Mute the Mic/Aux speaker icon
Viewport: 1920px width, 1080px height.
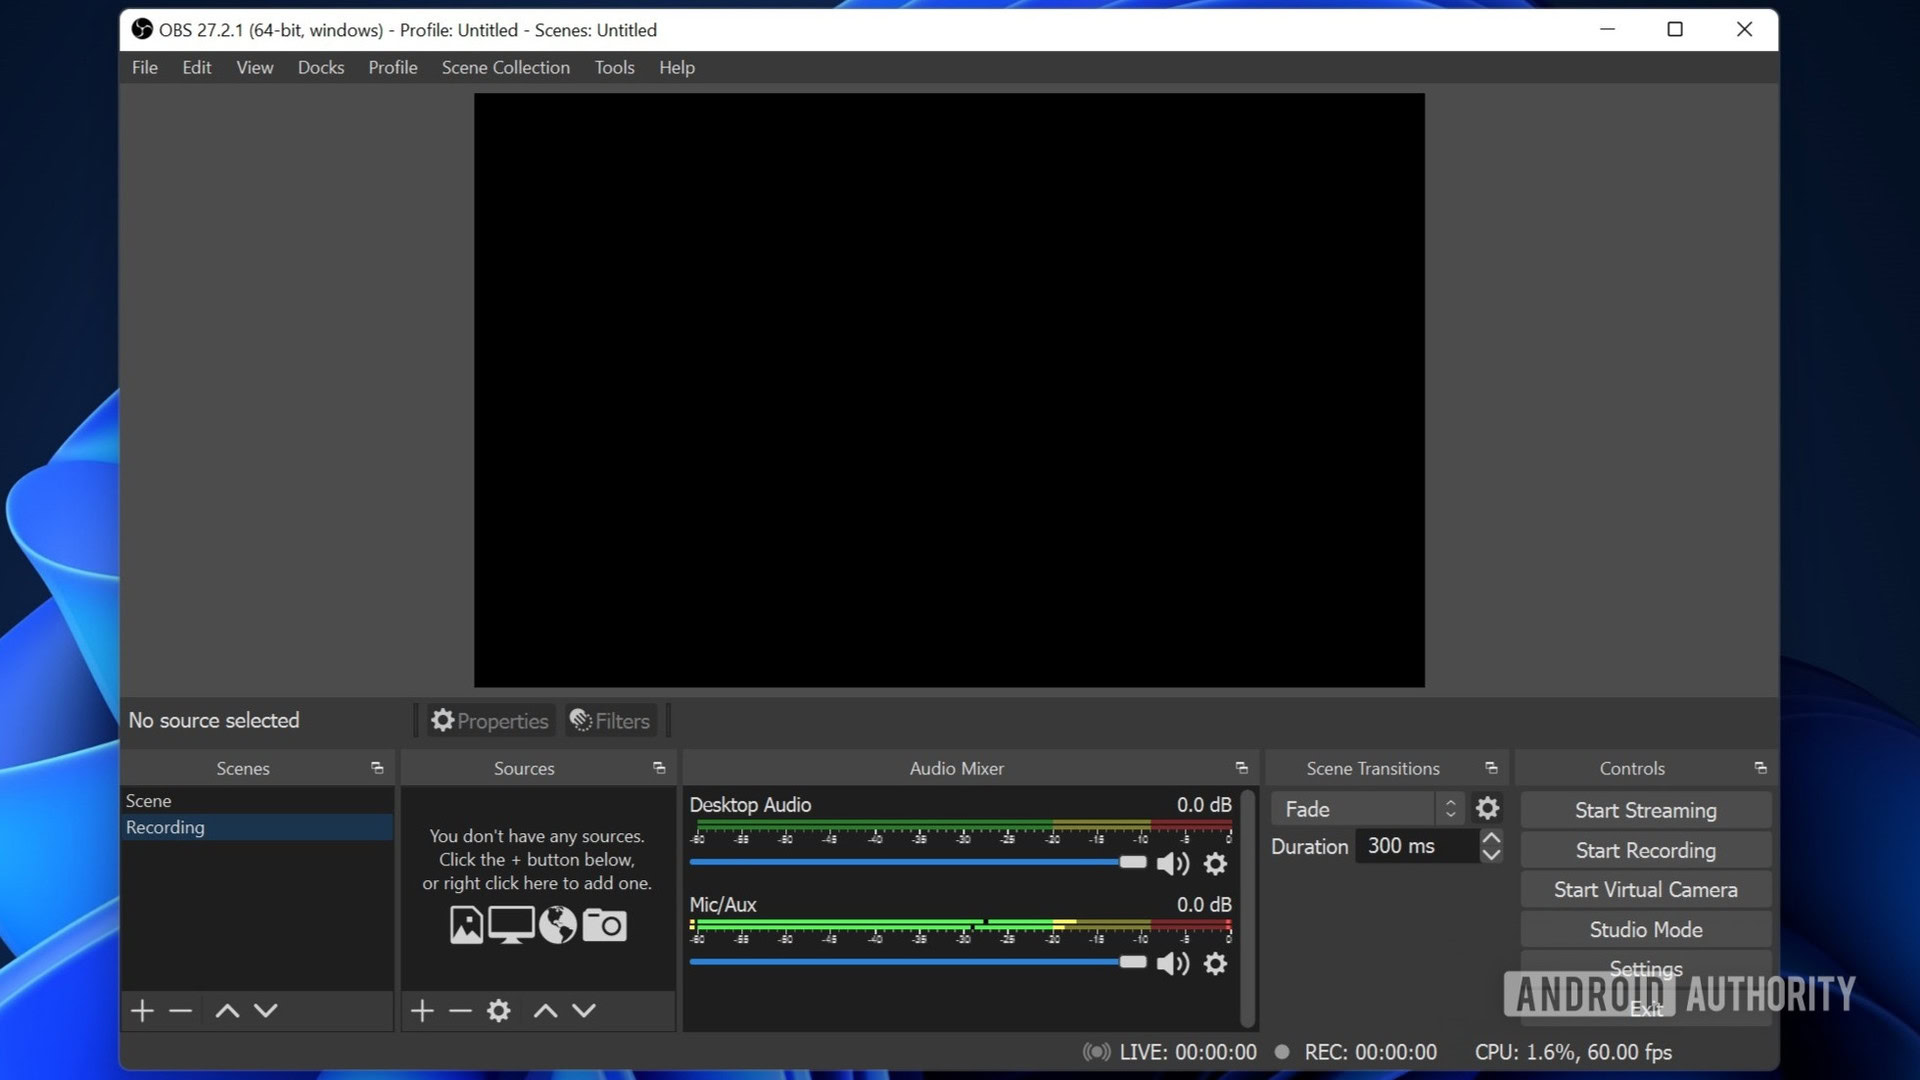point(1172,964)
